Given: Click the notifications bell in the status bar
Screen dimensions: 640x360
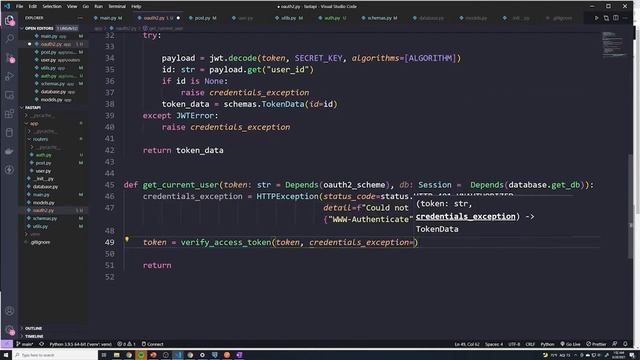Looking at the screenshot, I should pyautogui.click(x=625, y=344).
